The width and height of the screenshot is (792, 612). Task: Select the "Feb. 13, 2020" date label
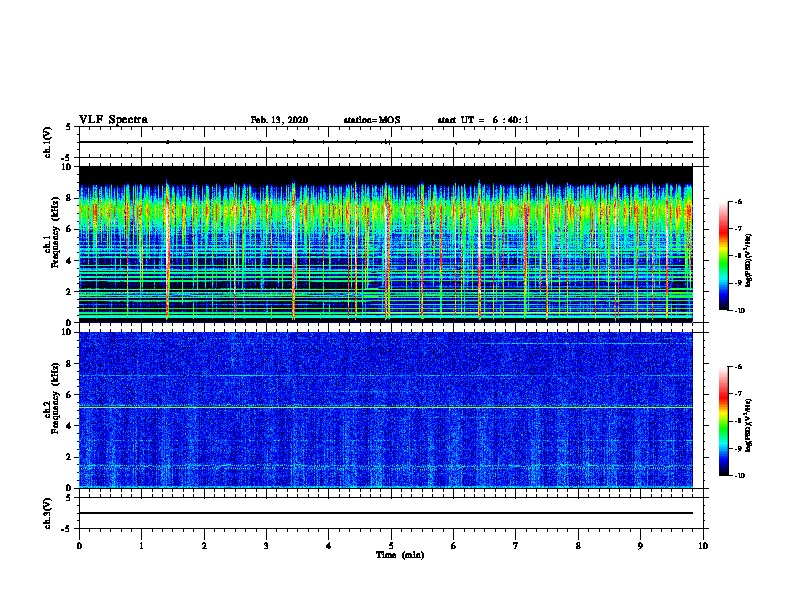(279, 120)
